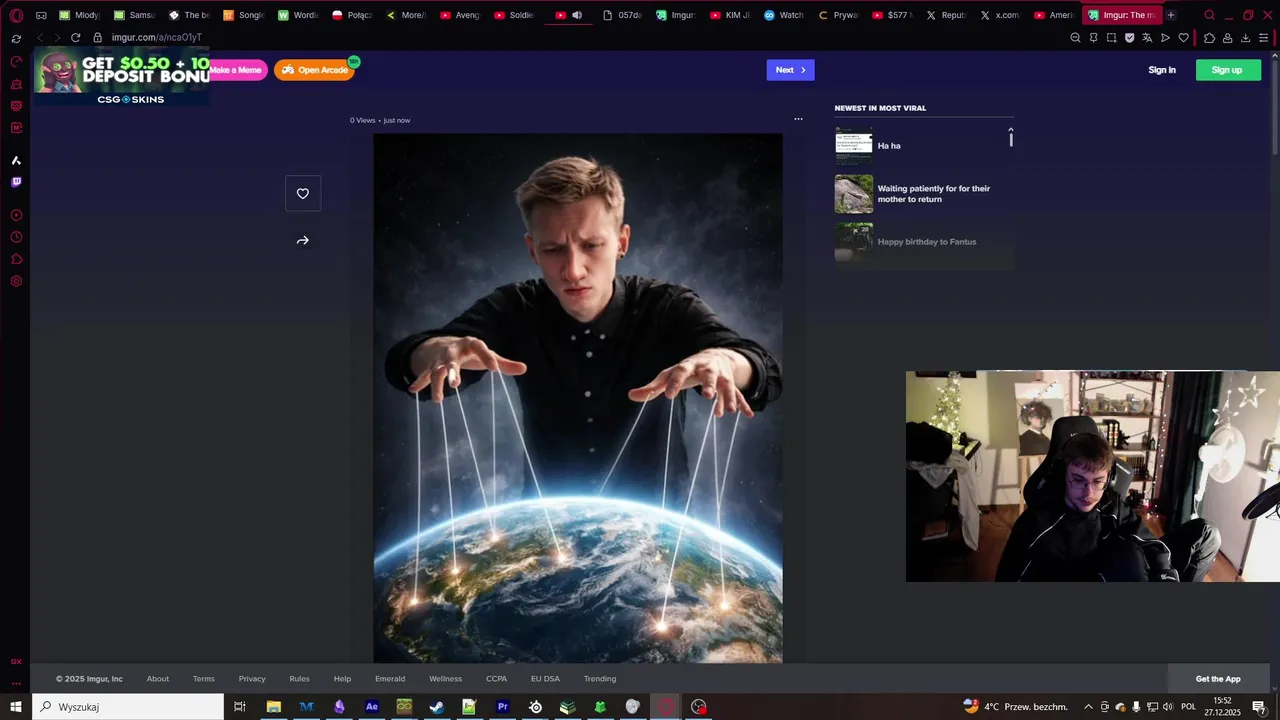
Task: Open history clock in sidebar
Action: click(x=16, y=237)
